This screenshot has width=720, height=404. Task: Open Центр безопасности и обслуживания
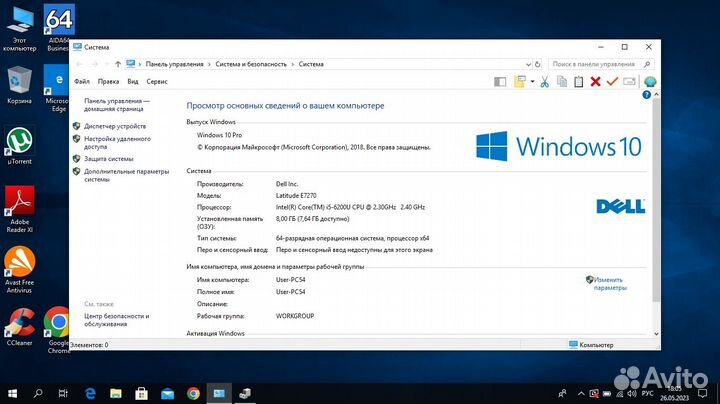click(x=117, y=320)
